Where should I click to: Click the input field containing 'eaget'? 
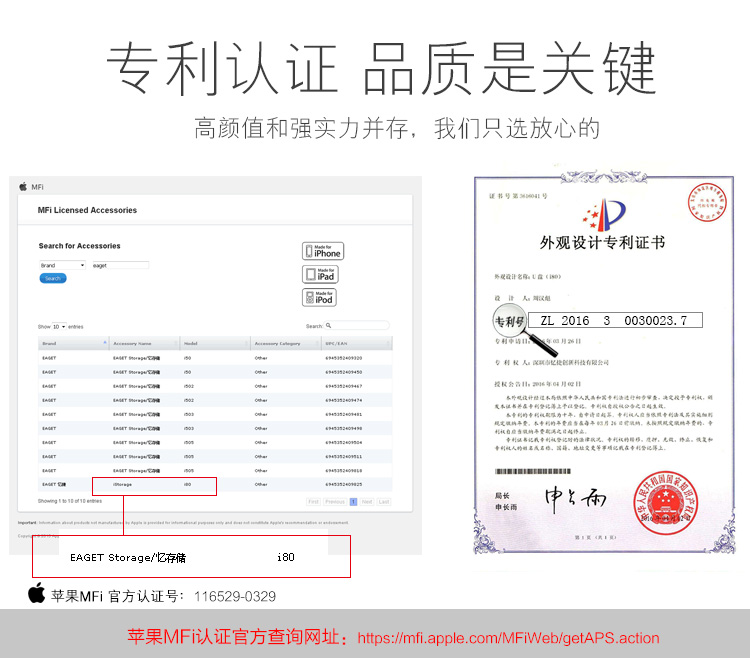120,265
